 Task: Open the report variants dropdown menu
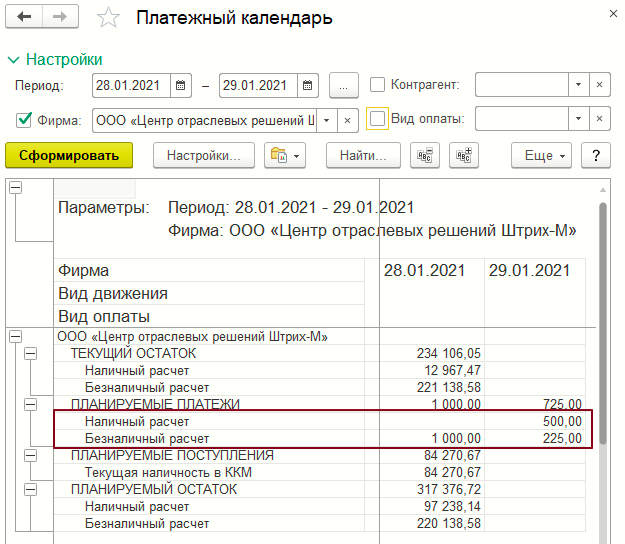285,156
